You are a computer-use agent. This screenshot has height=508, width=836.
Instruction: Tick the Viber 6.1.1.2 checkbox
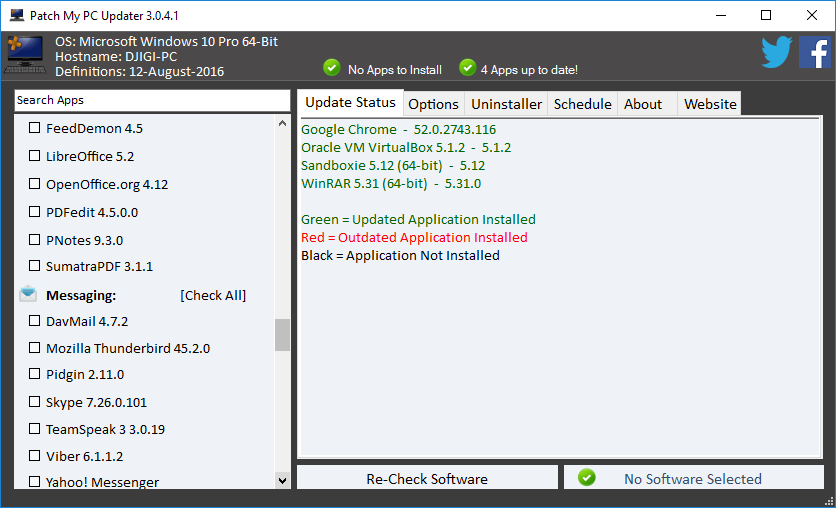click(x=34, y=455)
